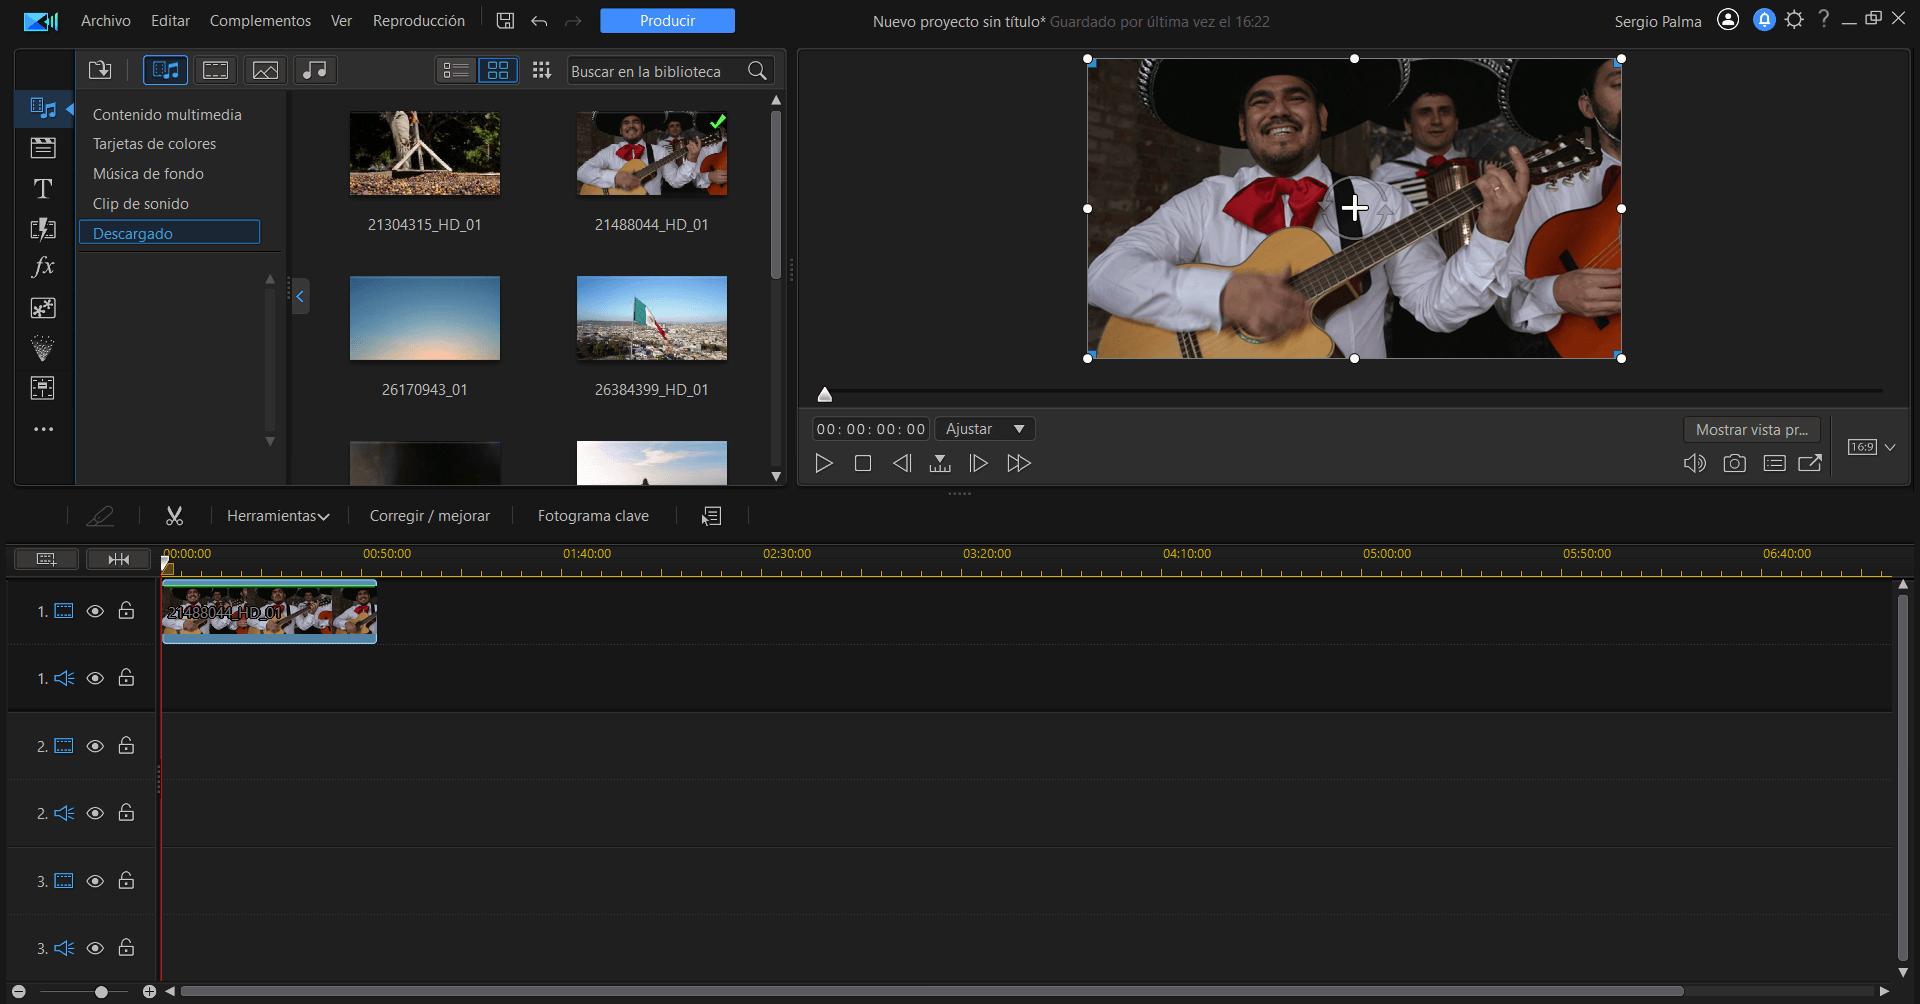This screenshot has width=1920, height=1004.
Task: Click the preview volume speaker icon
Action: [x=1694, y=463]
